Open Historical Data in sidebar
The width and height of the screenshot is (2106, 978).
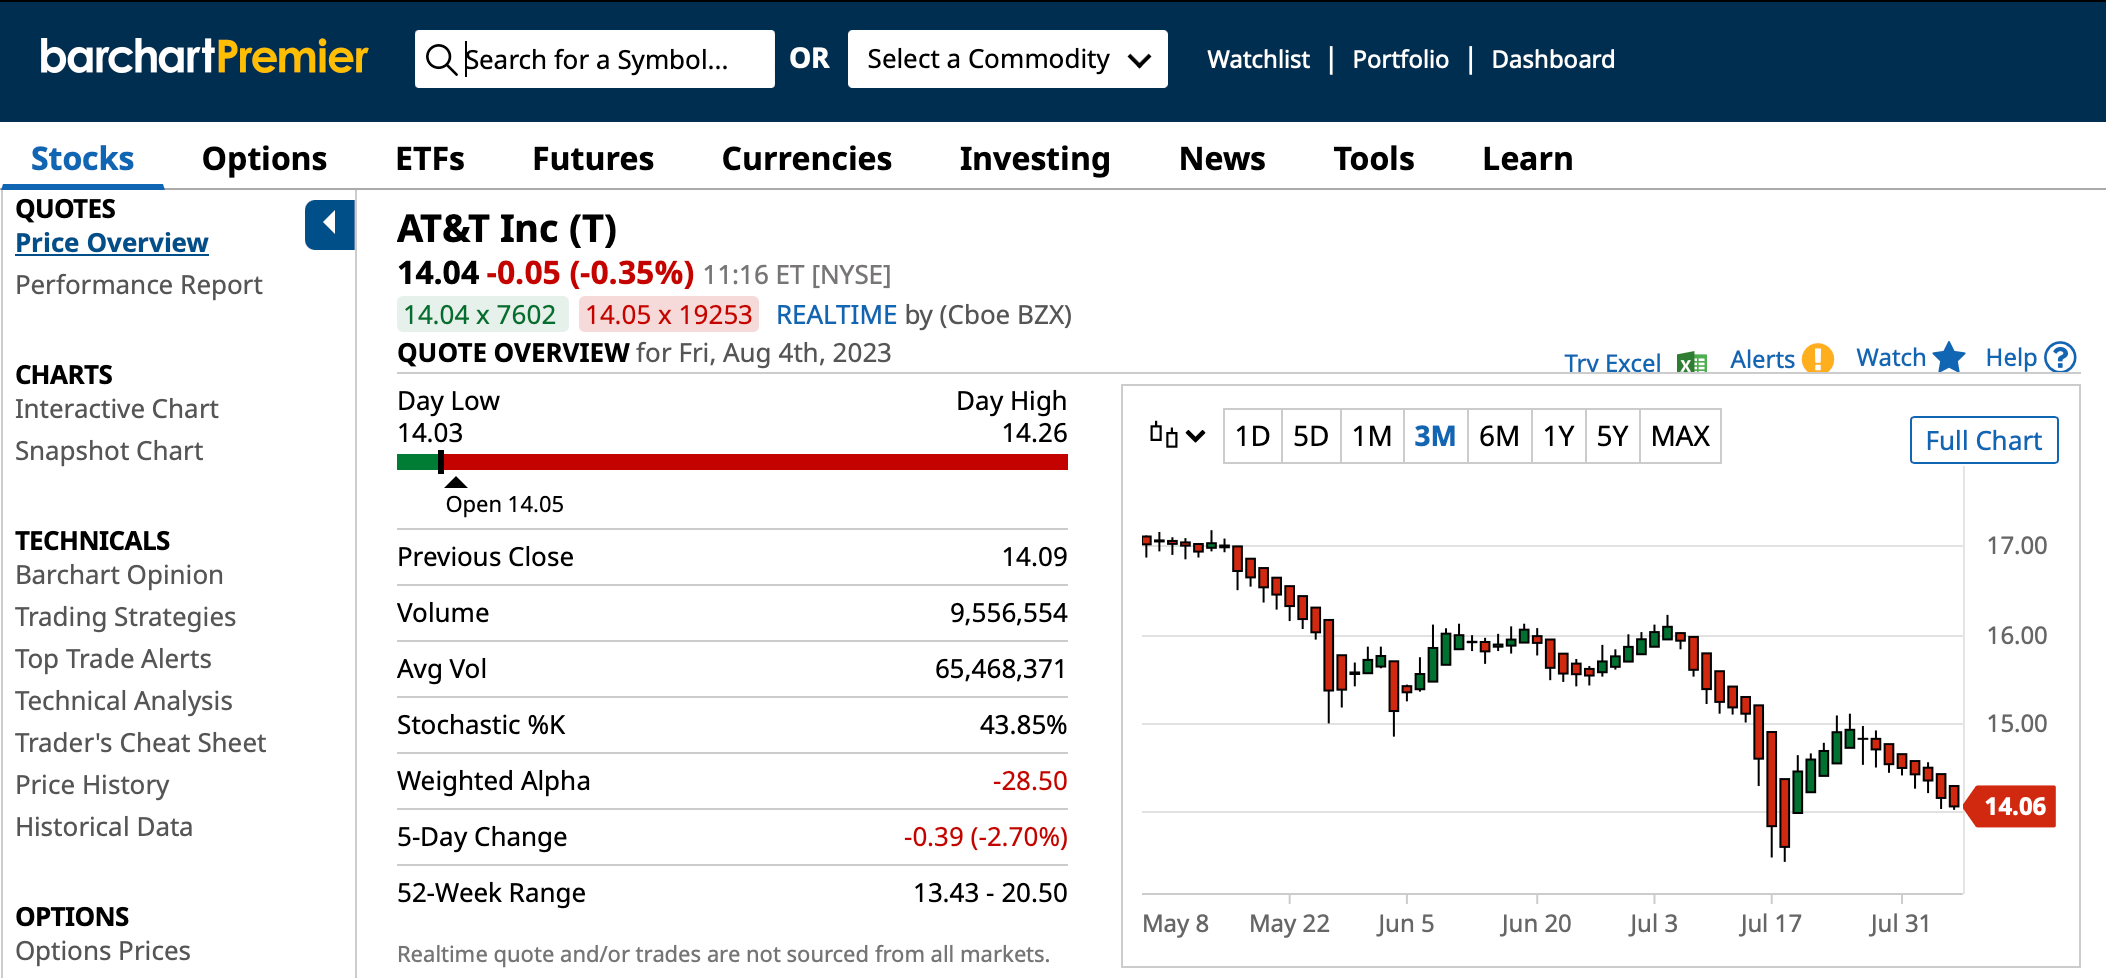[104, 827]
